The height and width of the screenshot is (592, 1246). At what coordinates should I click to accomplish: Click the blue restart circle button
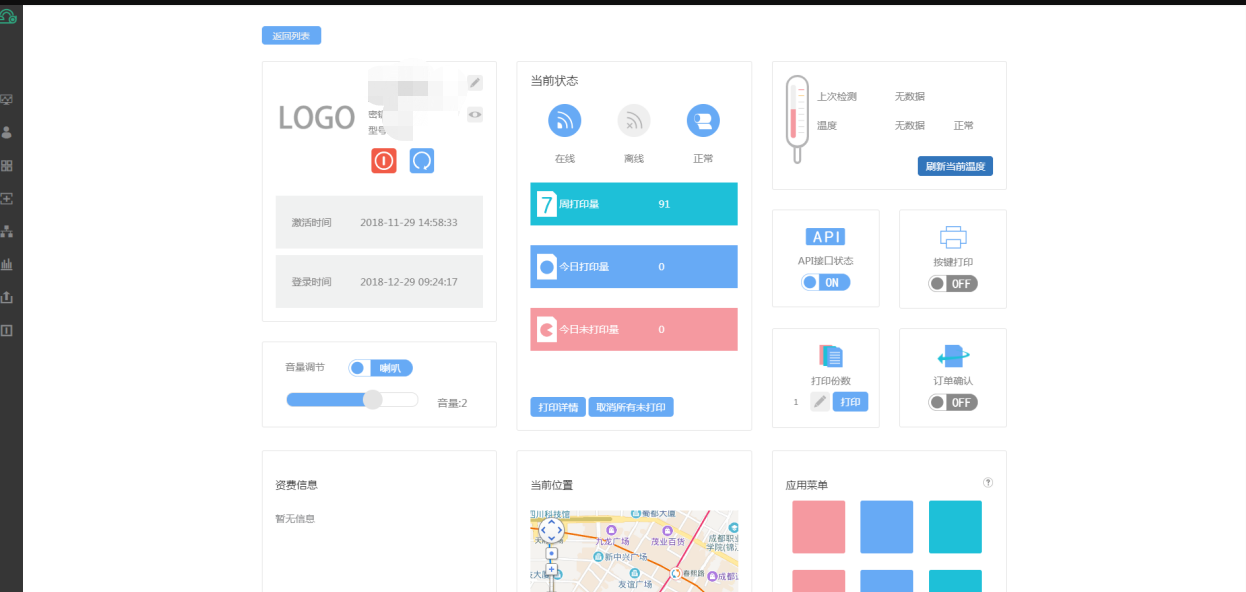422,161
